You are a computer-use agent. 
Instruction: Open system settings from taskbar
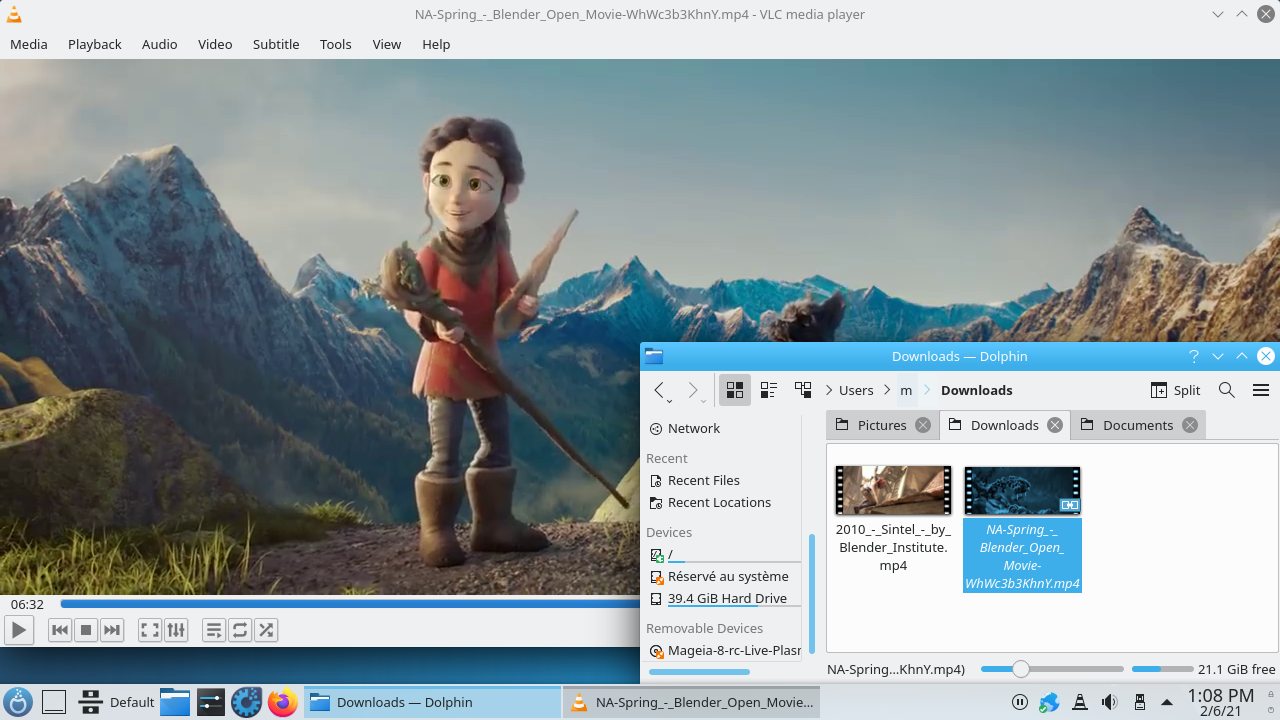(x=210, y=702)
